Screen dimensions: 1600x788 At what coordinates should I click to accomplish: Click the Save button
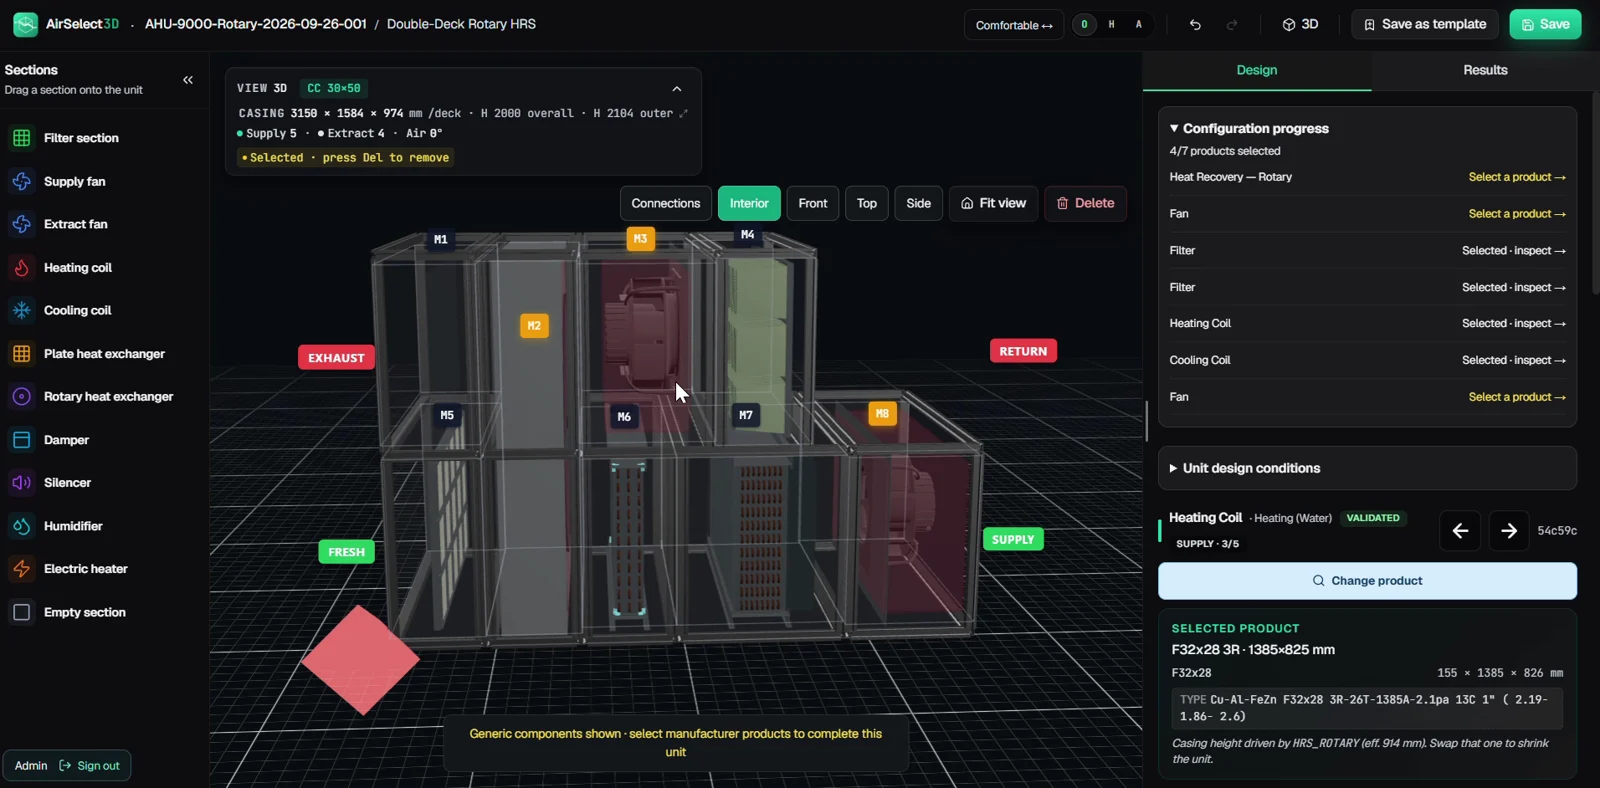[x=1545, y=24]
